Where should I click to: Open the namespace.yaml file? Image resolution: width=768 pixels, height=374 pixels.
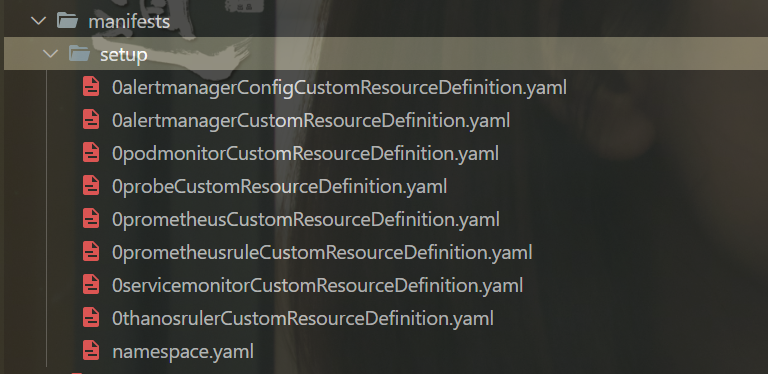coord(183,352)
